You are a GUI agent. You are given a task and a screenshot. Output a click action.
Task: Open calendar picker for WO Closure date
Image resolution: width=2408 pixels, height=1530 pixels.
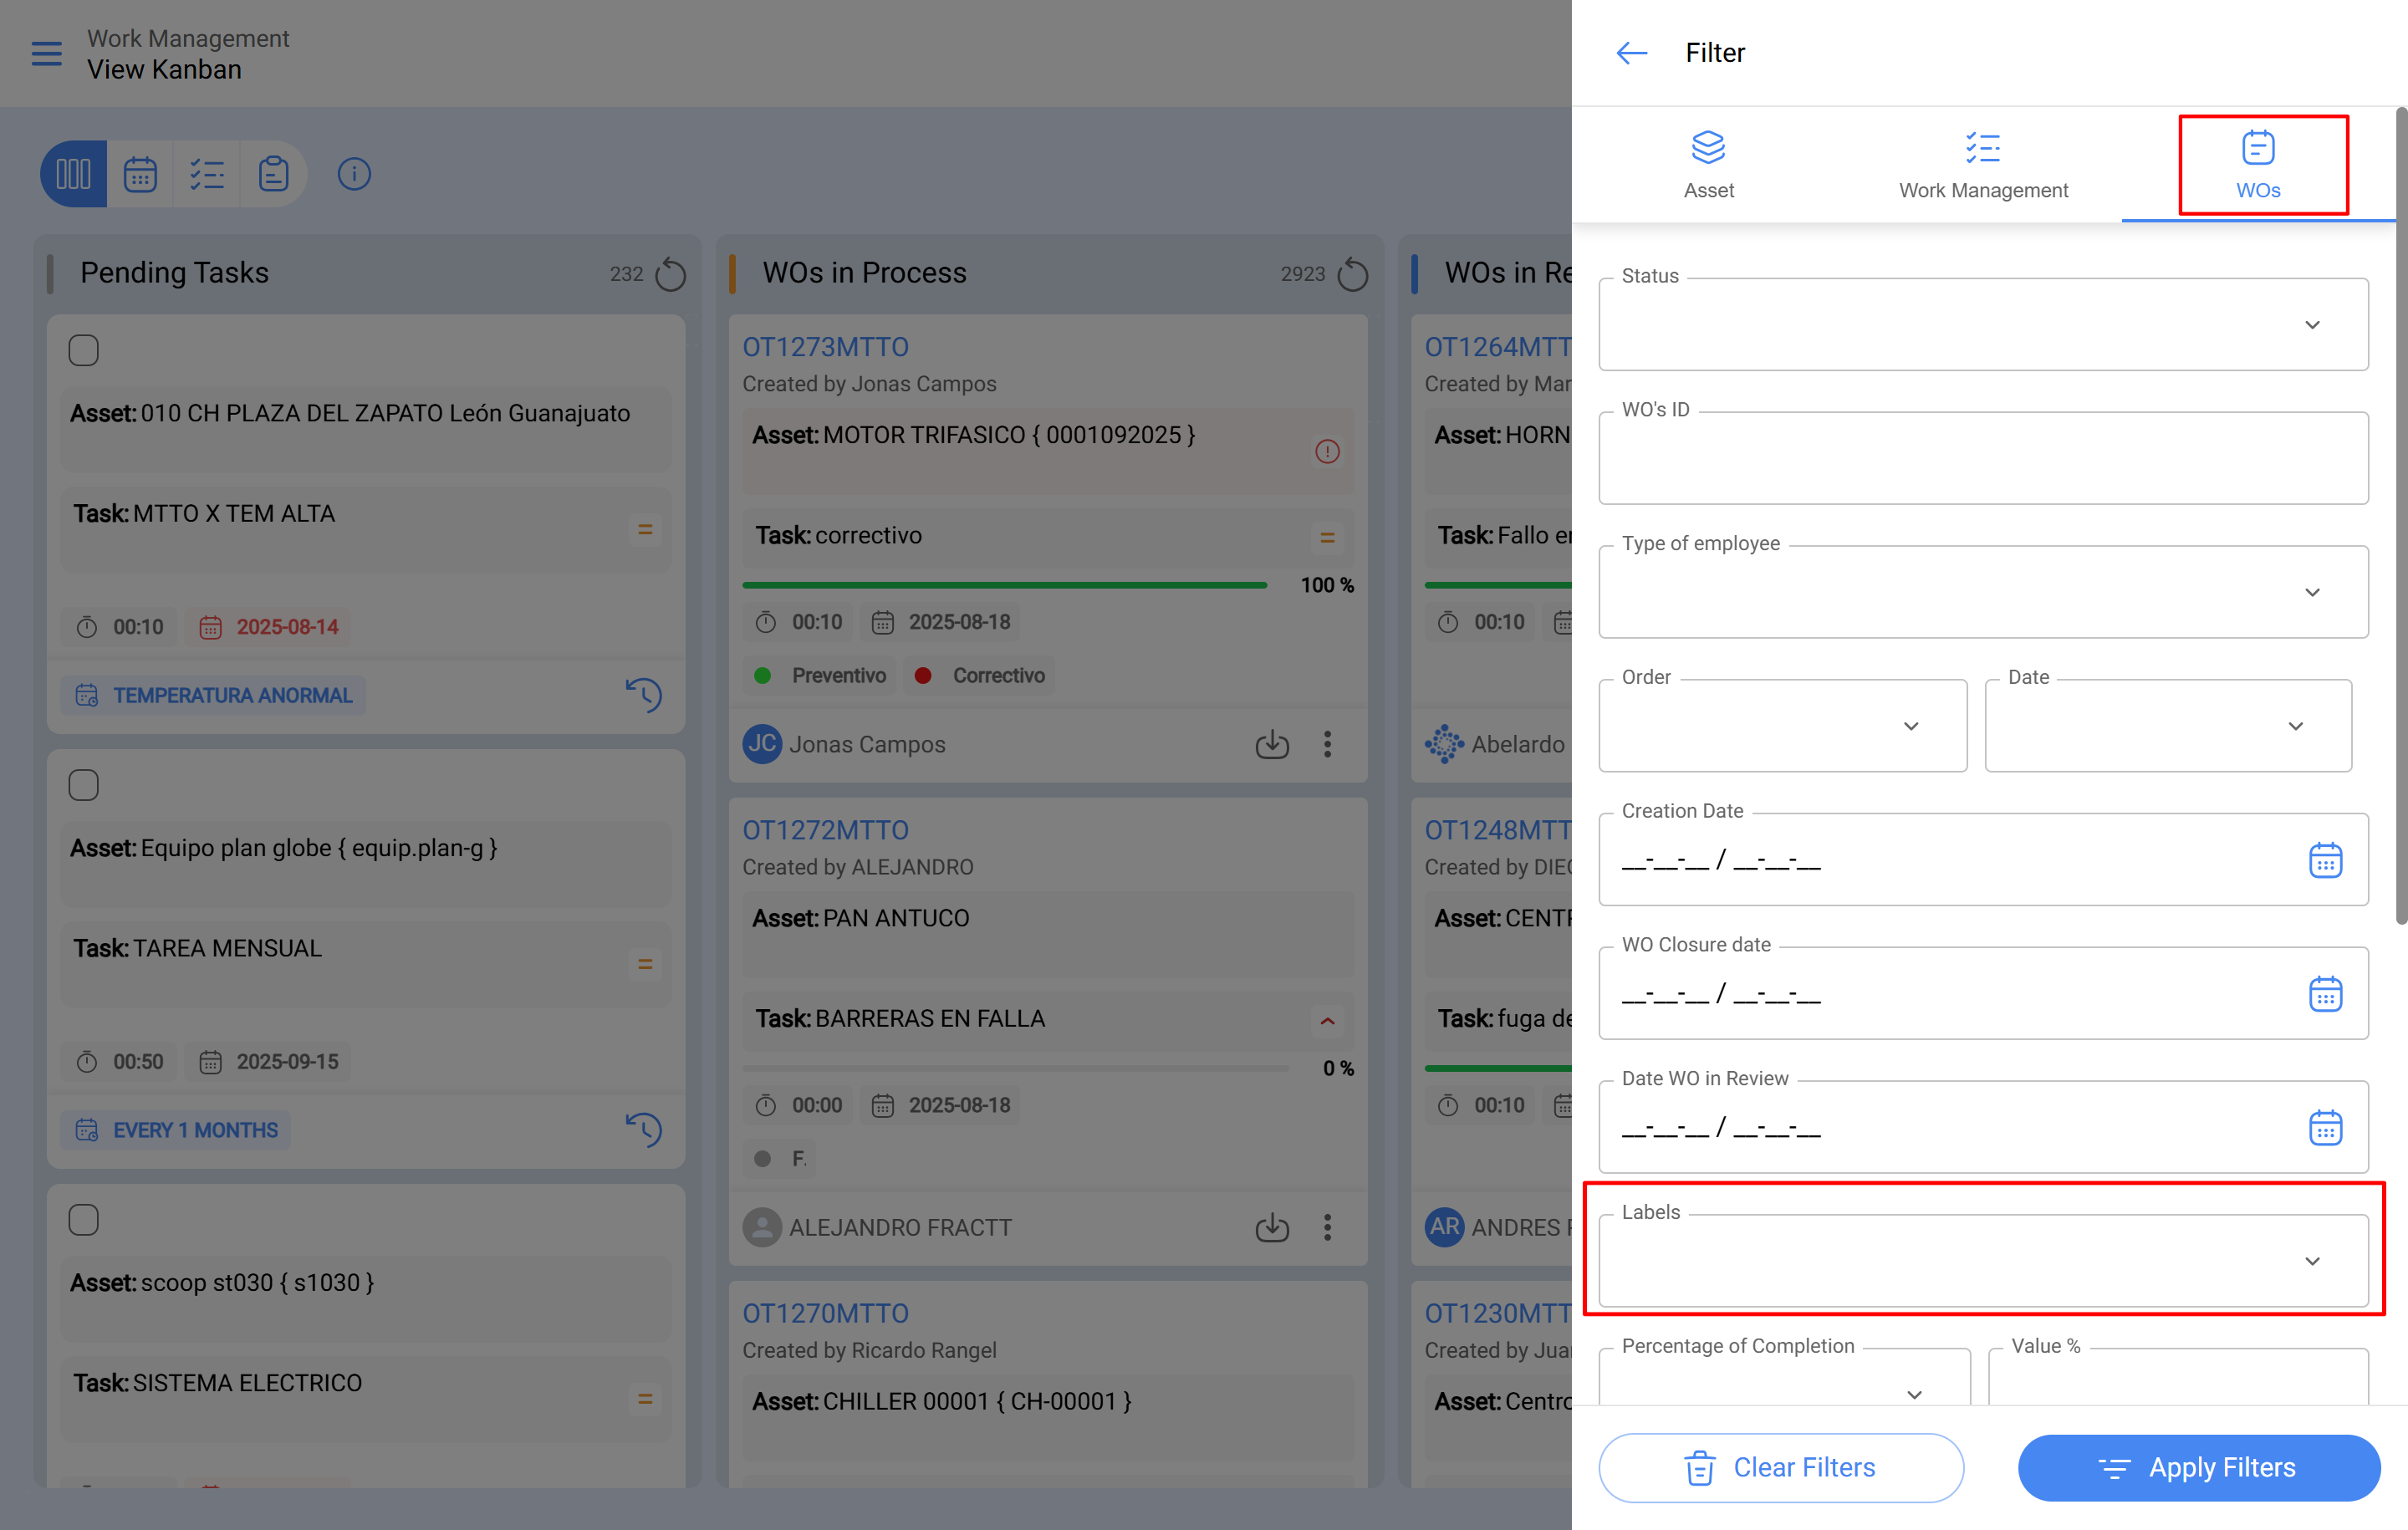pos(2325,994)
